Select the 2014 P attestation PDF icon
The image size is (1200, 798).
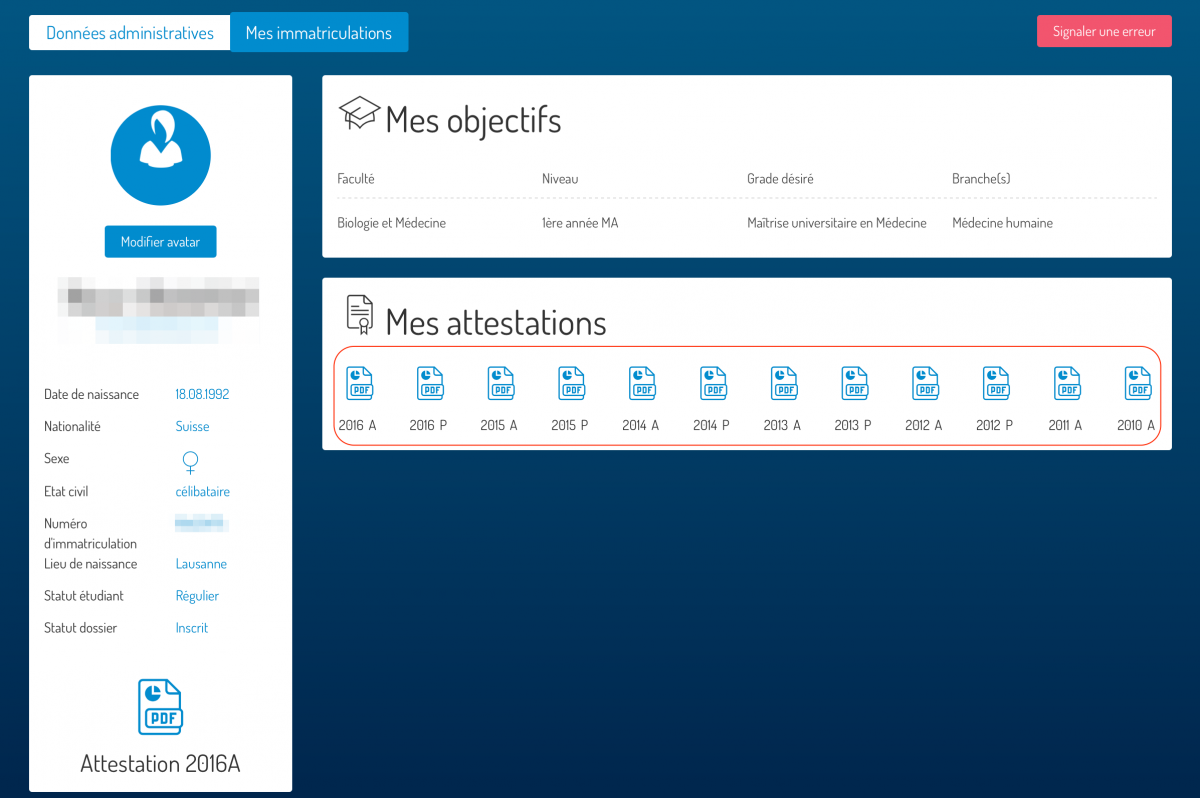pyautogui.click(x=713, y=383)
